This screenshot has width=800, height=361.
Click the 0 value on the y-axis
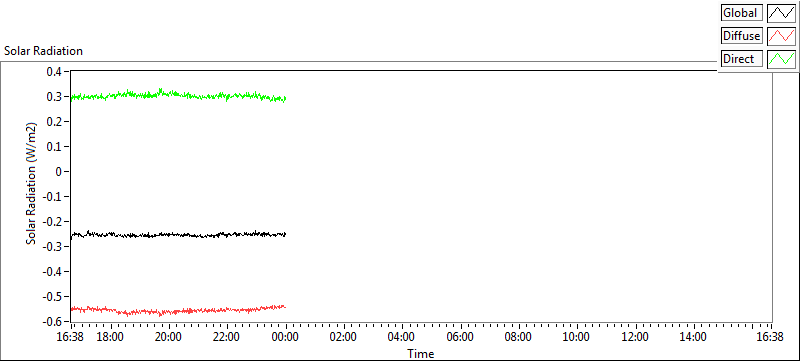click(x=59, y=172)
